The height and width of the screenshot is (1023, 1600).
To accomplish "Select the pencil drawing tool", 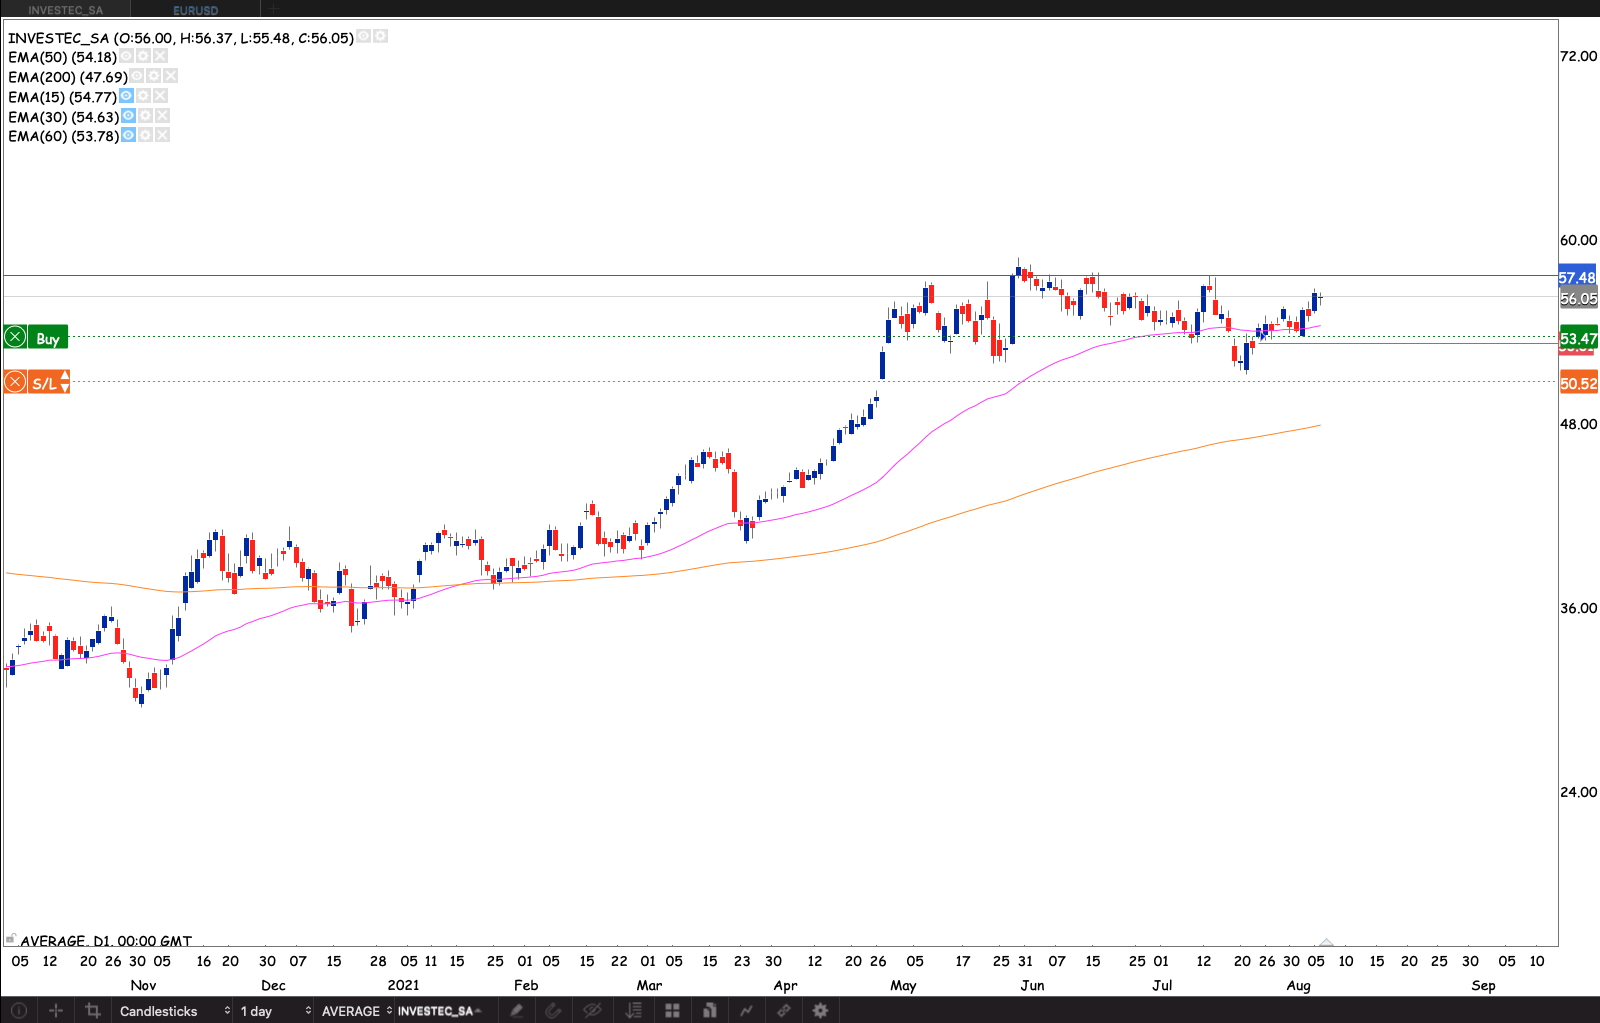I will (516, 1010).
